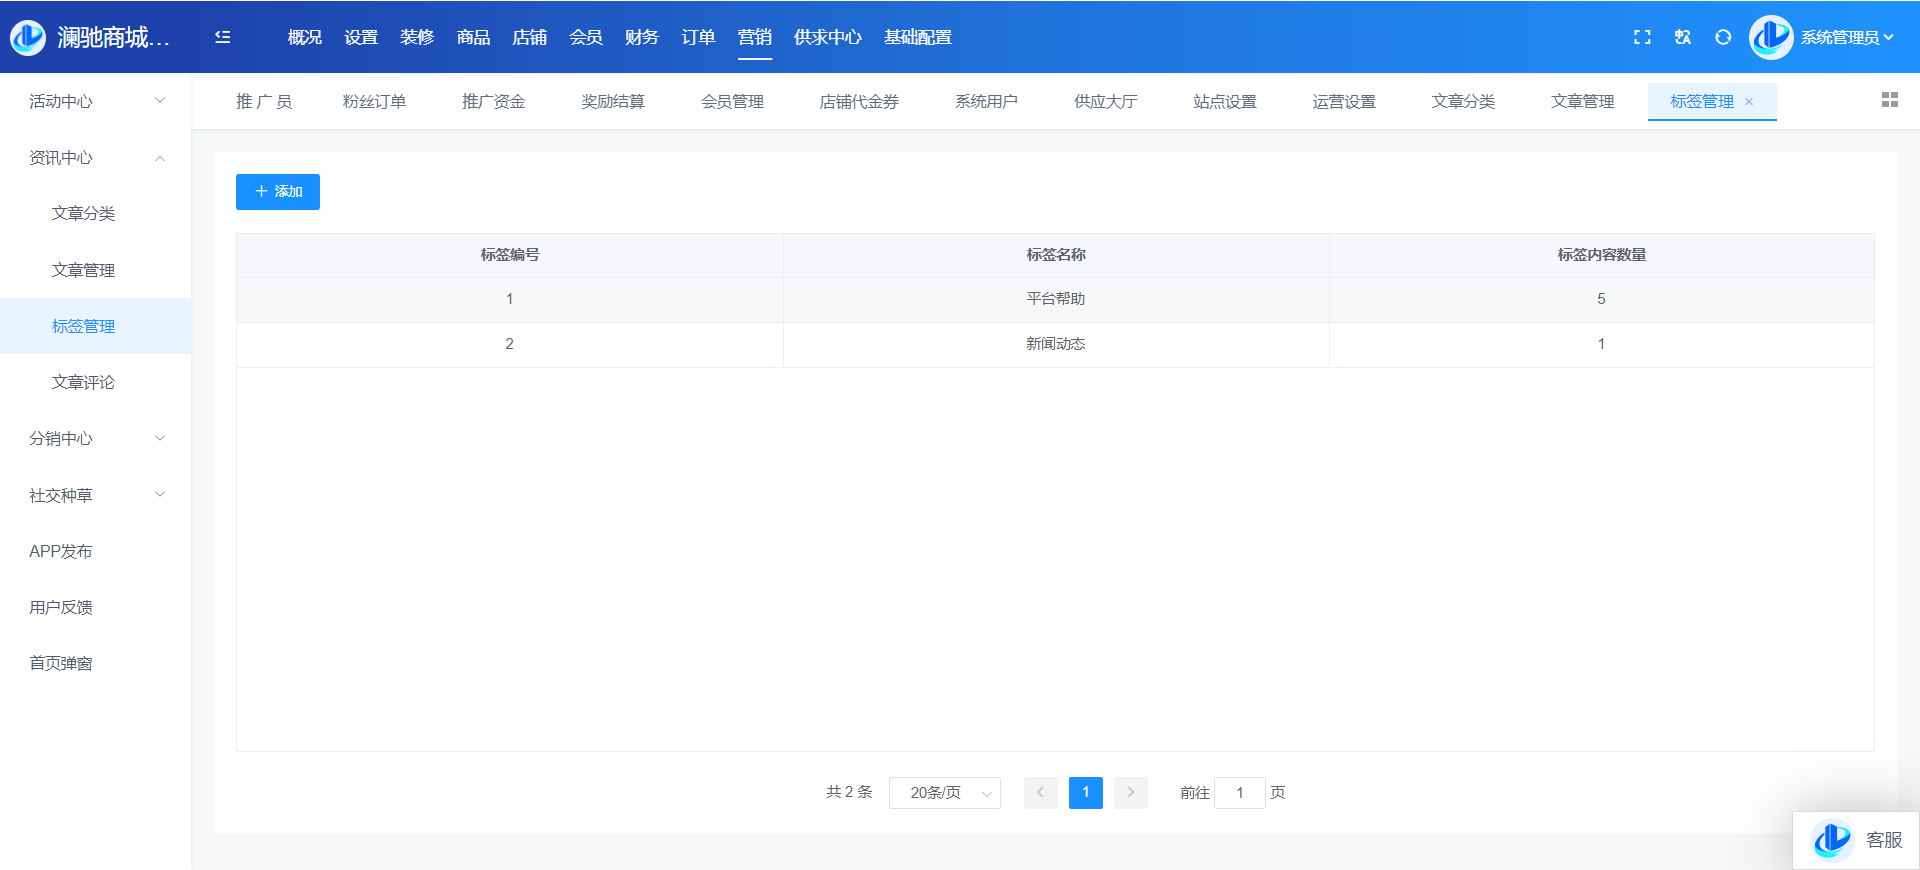This screenshot has width=1920, height=870.
Task: Open the 商品 top menu
Action: click(473, 37)
